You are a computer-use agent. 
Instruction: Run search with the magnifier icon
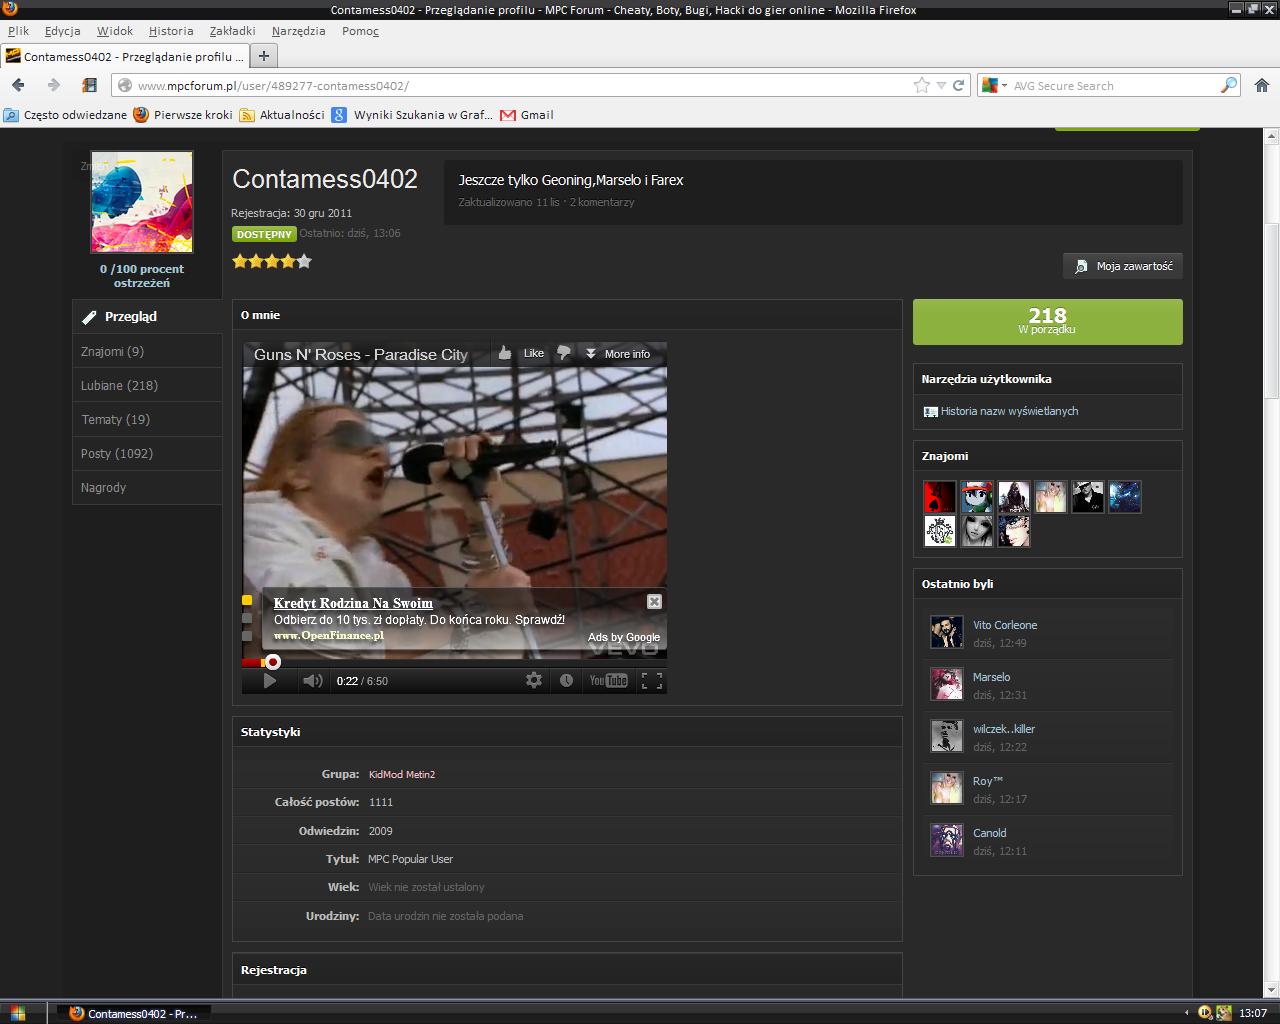point(1229,86)
